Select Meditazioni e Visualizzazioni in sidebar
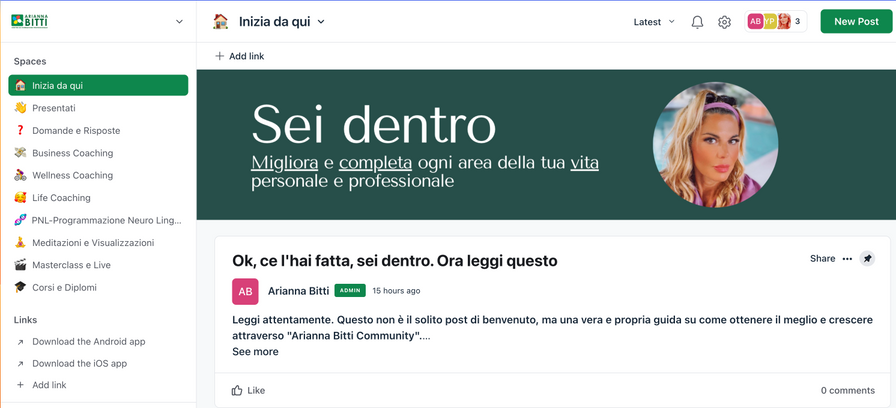This screenshot has height=408, width=896. [x=93, y=243]
